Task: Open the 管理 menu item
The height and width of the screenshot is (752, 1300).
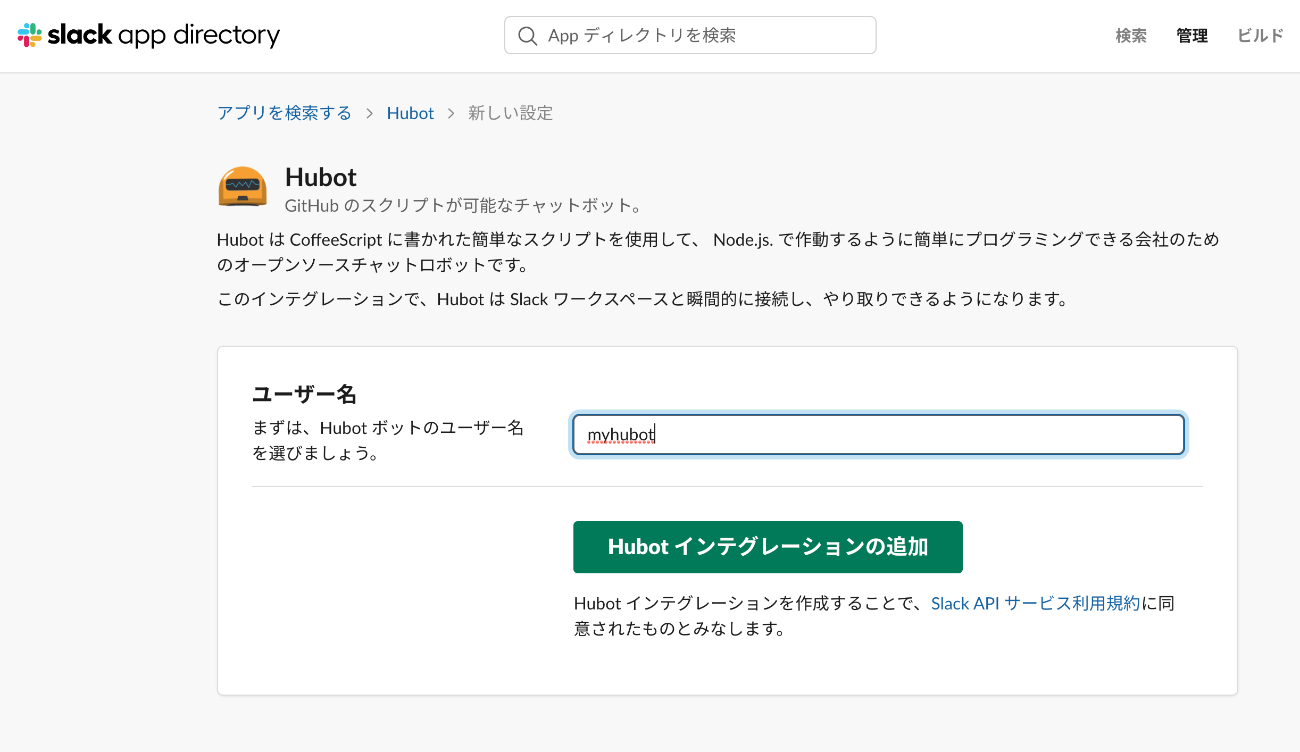Action: pyautogui.click(x=1192, y=36)
